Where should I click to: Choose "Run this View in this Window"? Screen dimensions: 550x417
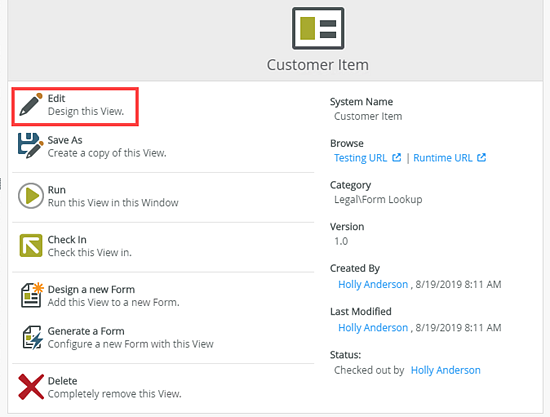(113, 203)
